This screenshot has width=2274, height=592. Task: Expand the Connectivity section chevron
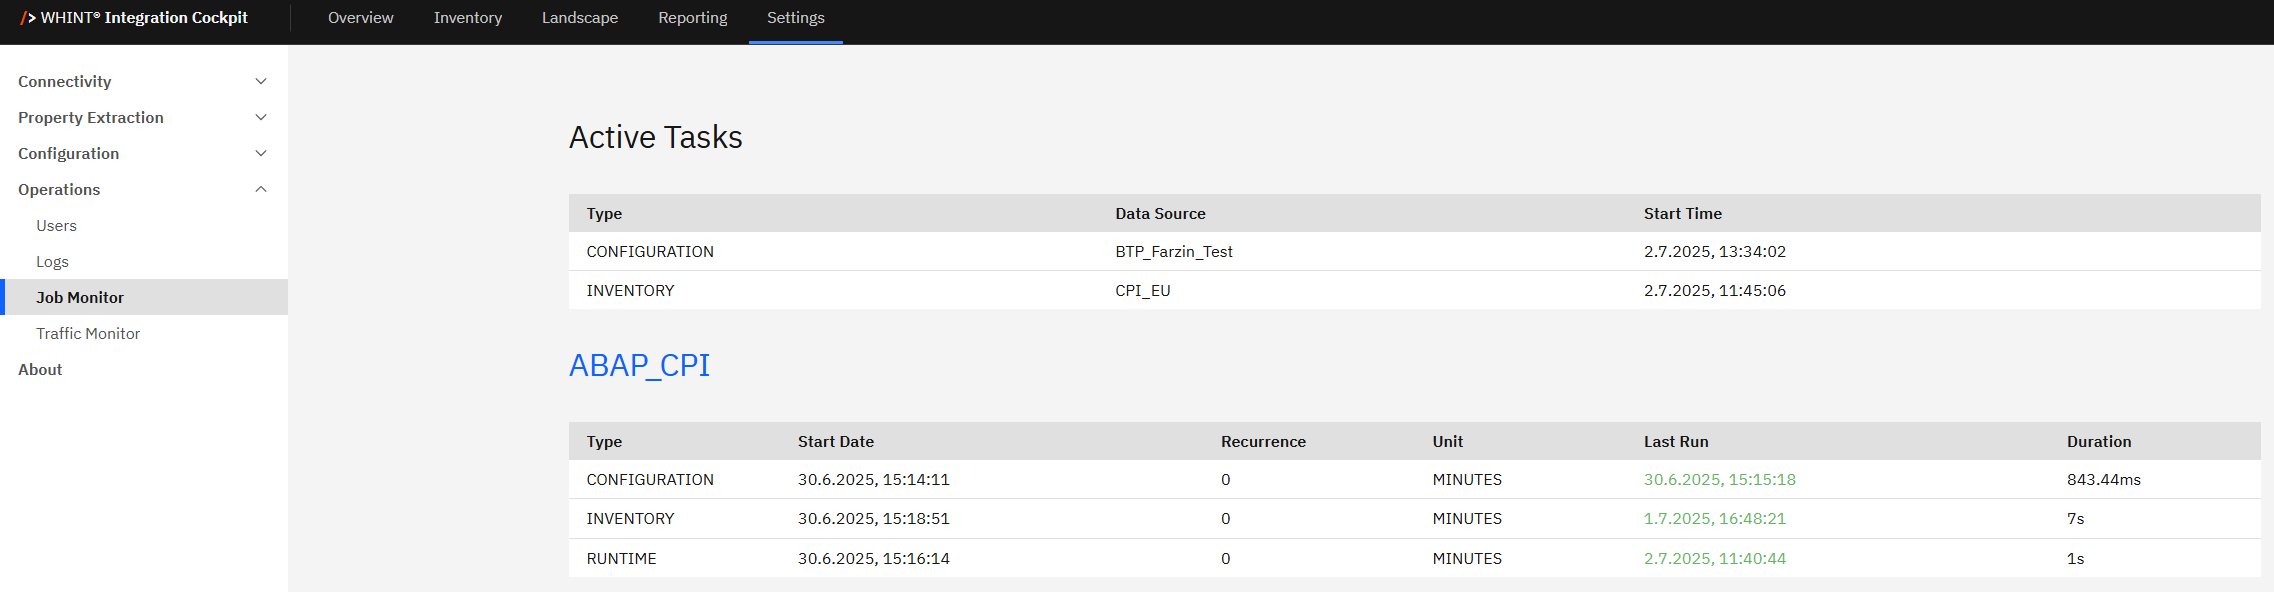tap(261, 82)
